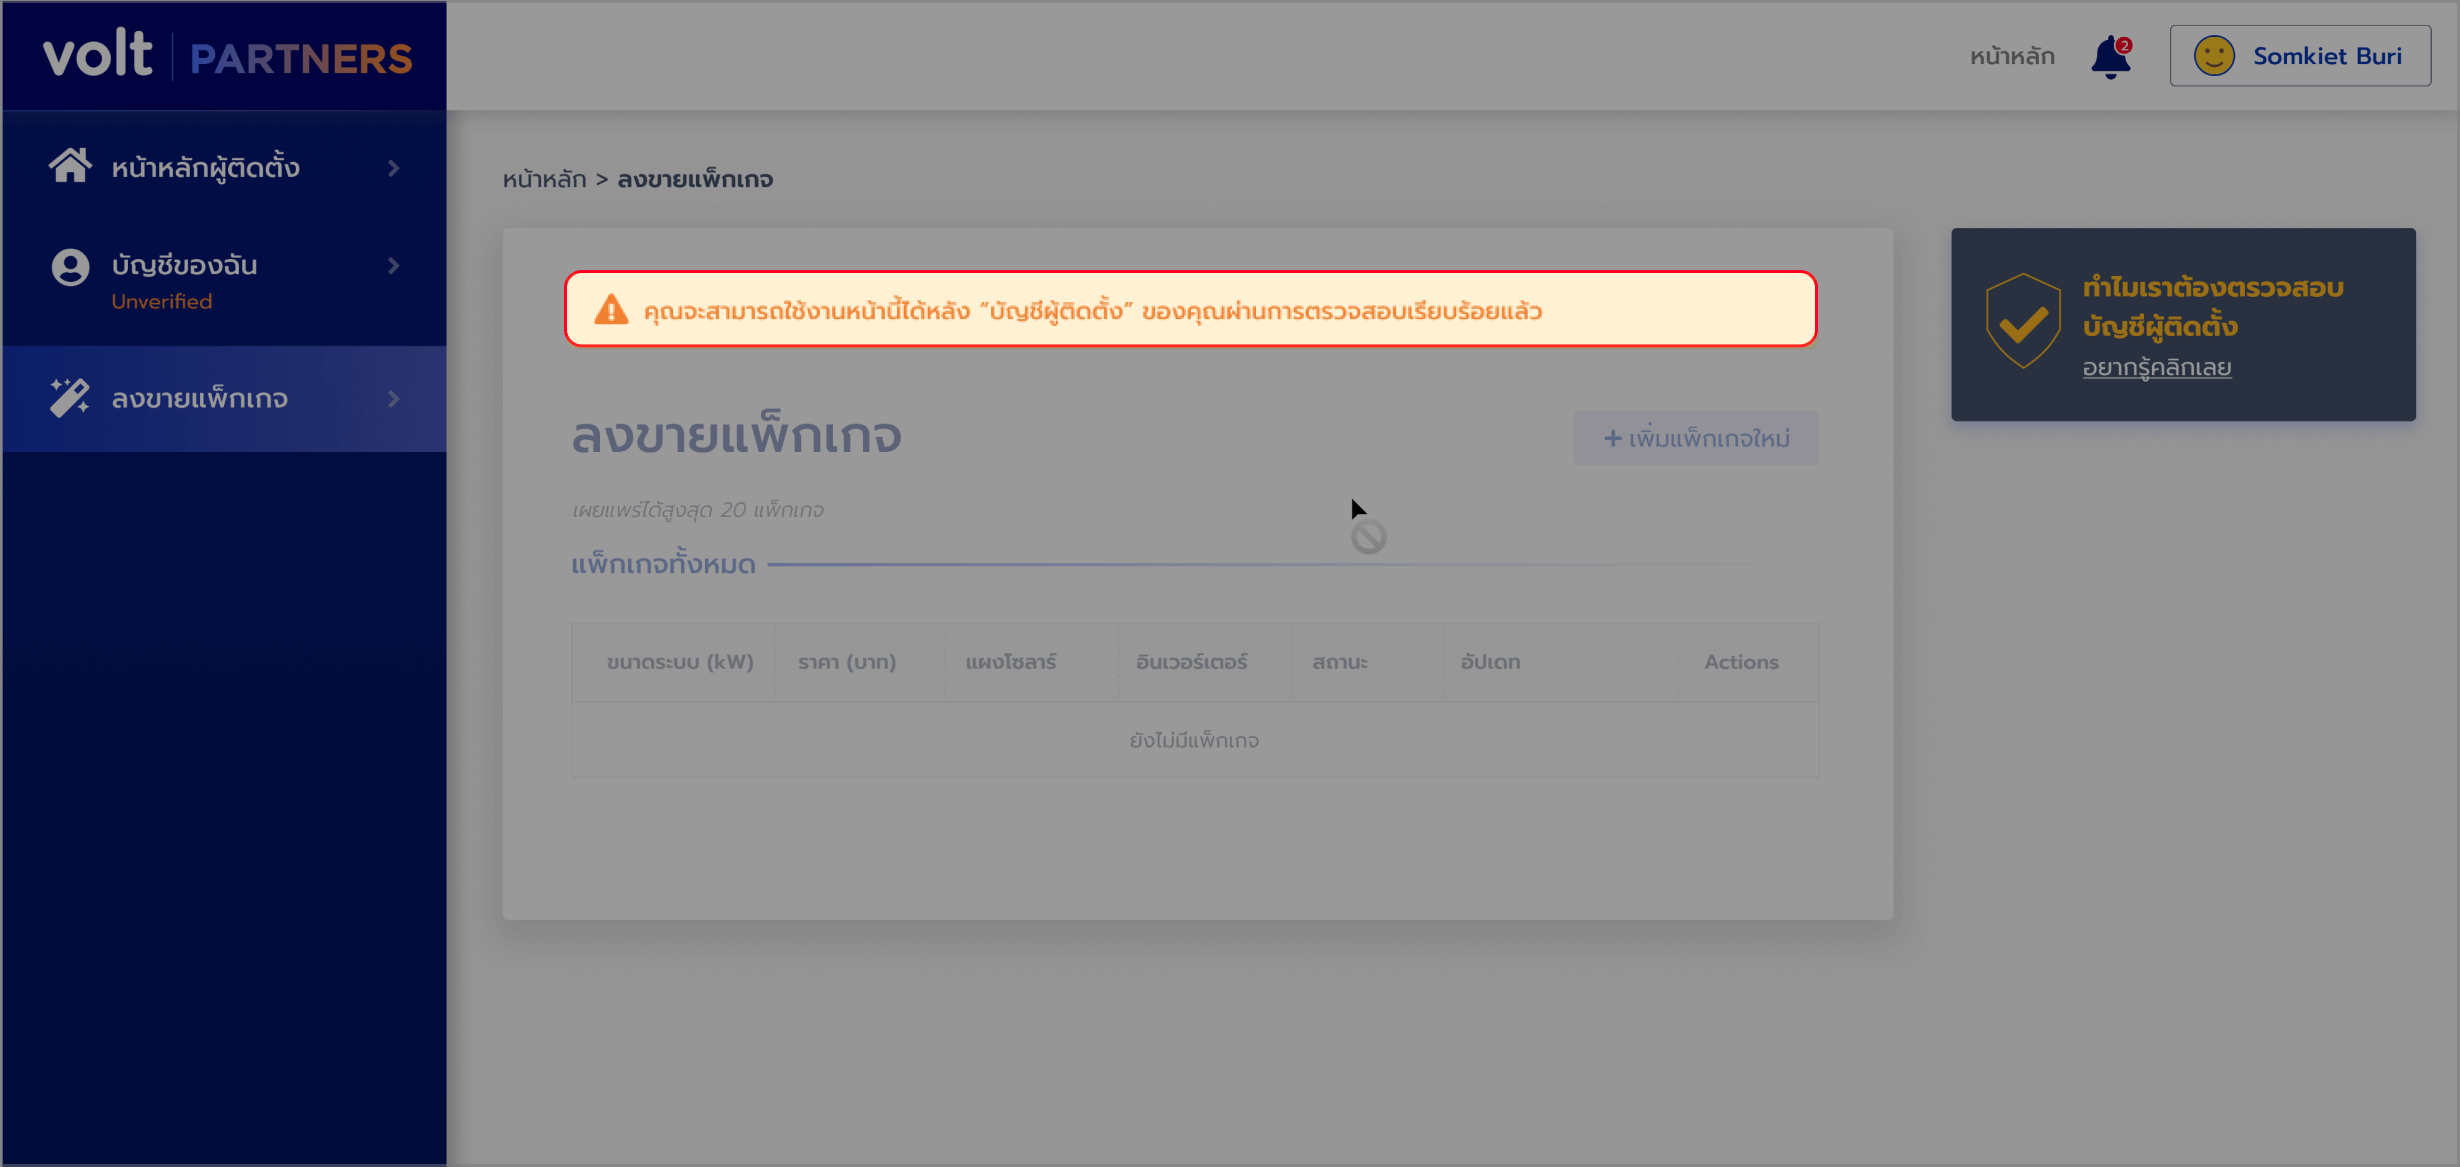Click Unverified status under account
The width and height of the screenshot is (2460, 1167).
click(x=162, y=301)
